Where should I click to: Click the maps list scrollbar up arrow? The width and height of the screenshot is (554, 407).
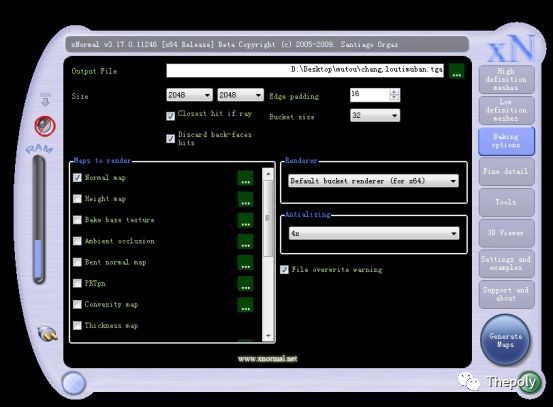268,173
